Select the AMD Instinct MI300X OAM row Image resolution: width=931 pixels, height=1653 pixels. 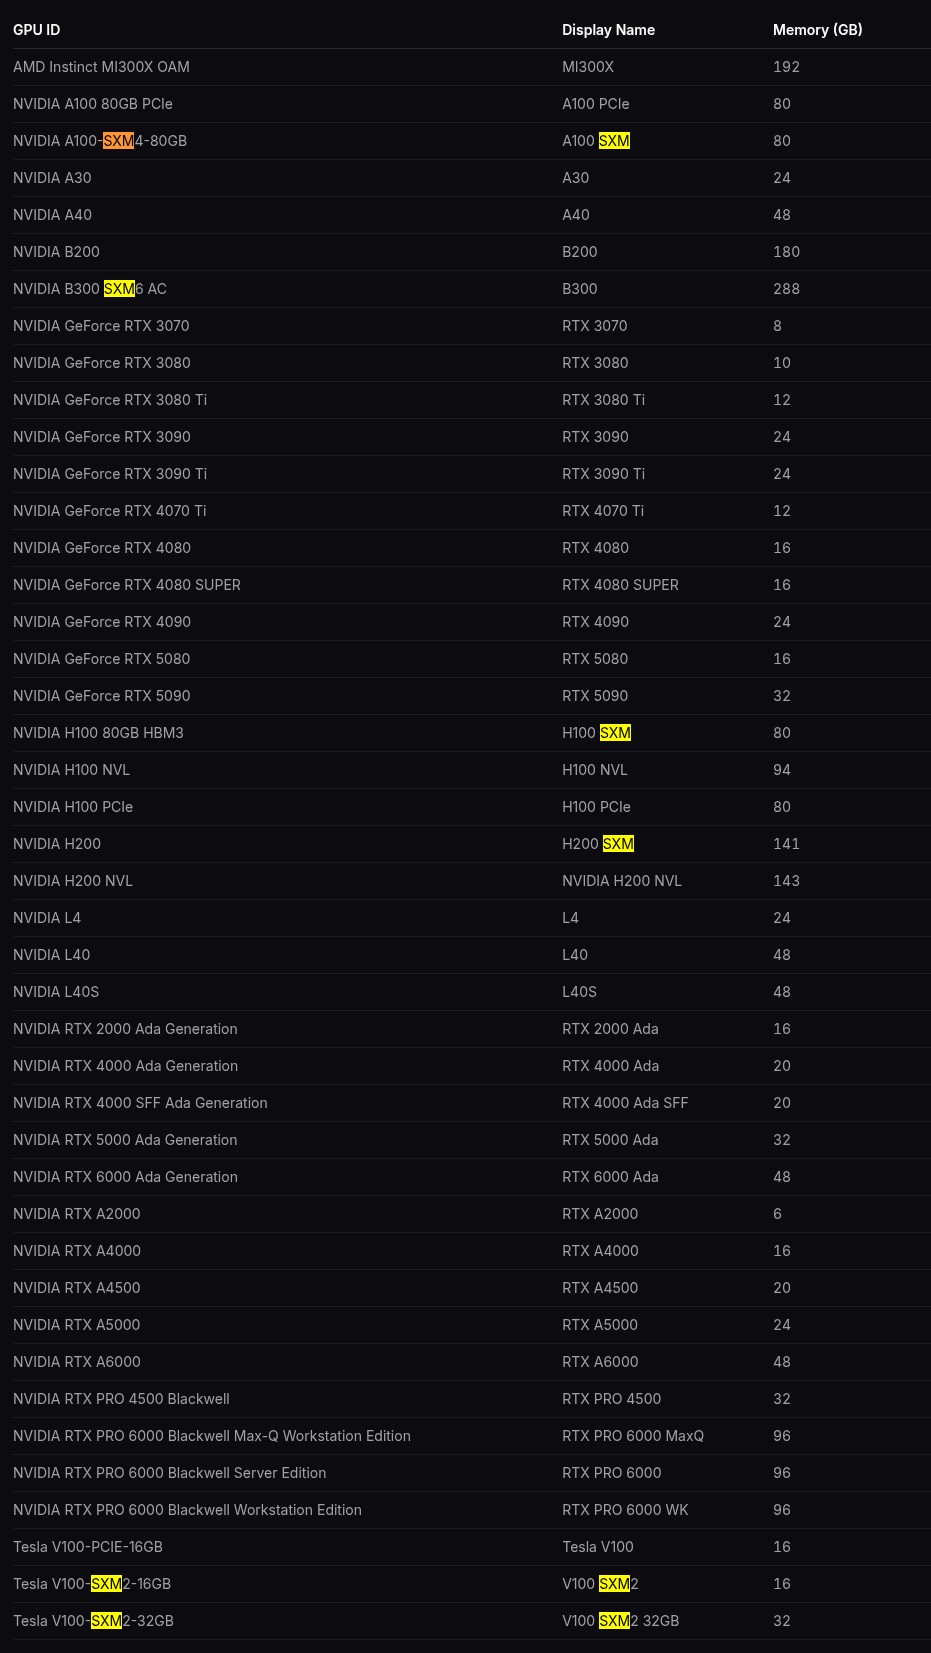click(x=465, y=67)
